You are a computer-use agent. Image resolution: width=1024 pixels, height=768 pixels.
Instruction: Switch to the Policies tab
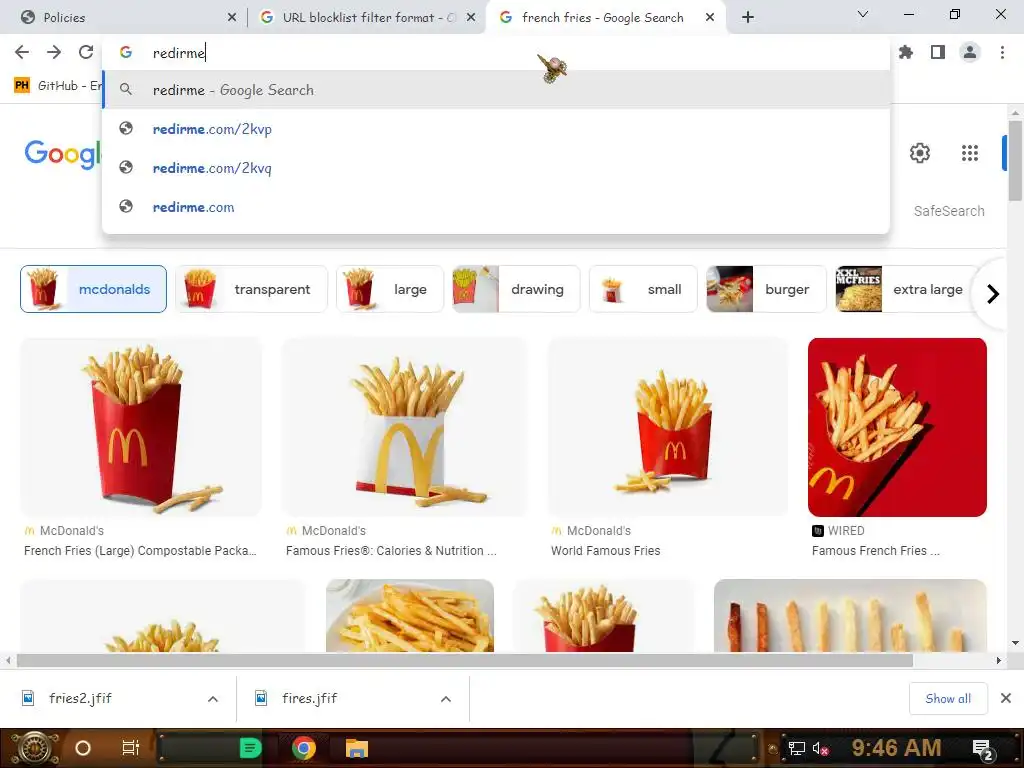122,18
